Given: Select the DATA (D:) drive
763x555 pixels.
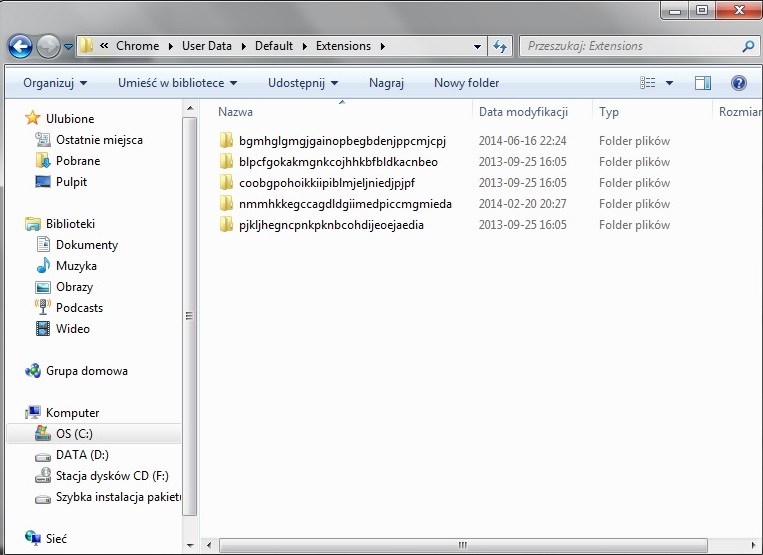Looking at the screenshot, I should click(x=82, y=455).
